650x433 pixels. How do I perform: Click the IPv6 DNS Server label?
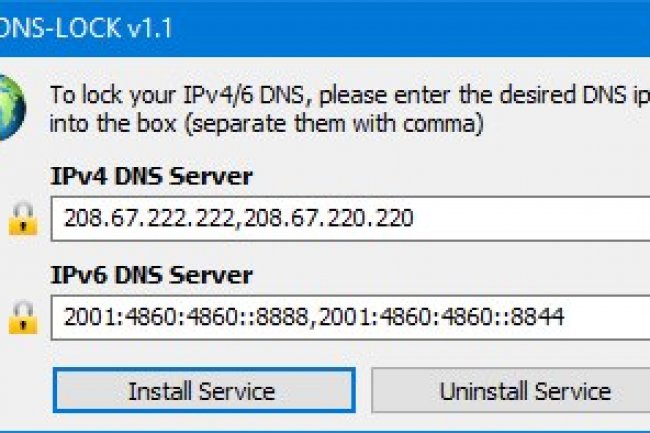151,275
